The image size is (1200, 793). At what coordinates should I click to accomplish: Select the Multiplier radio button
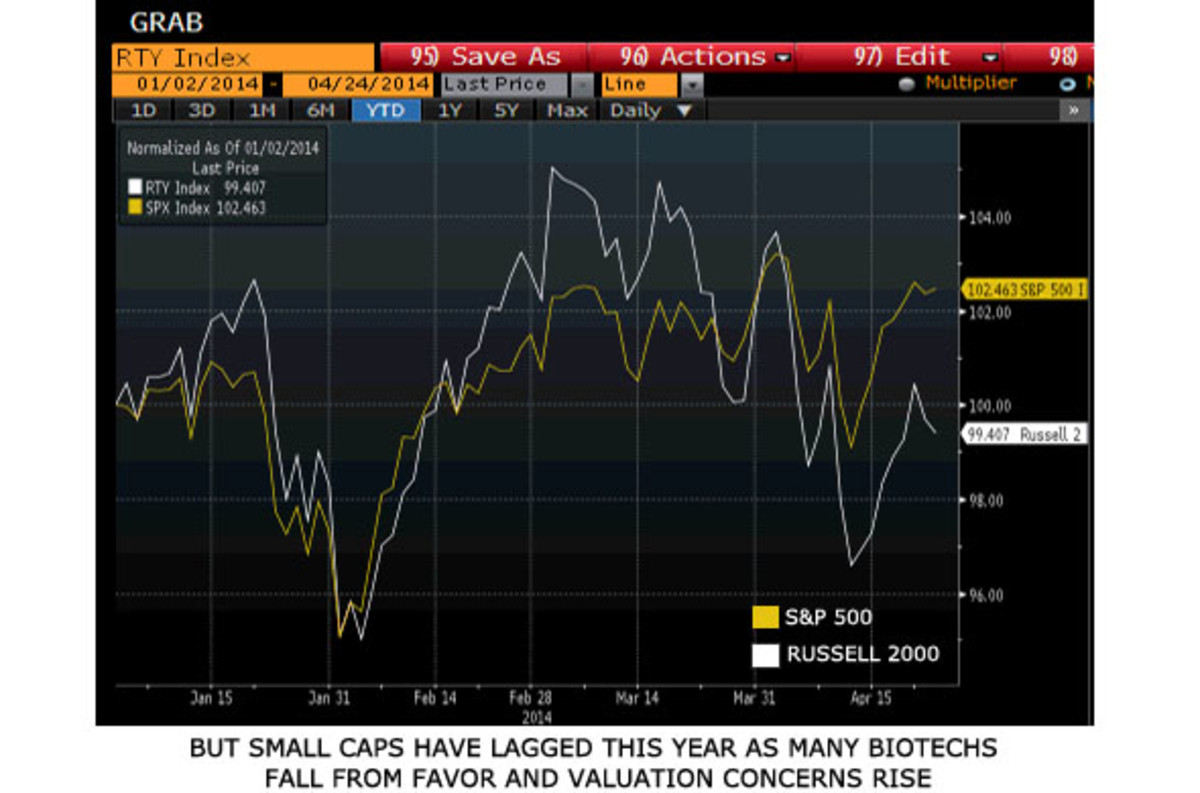pyautogui.click(x=907, y=85)
